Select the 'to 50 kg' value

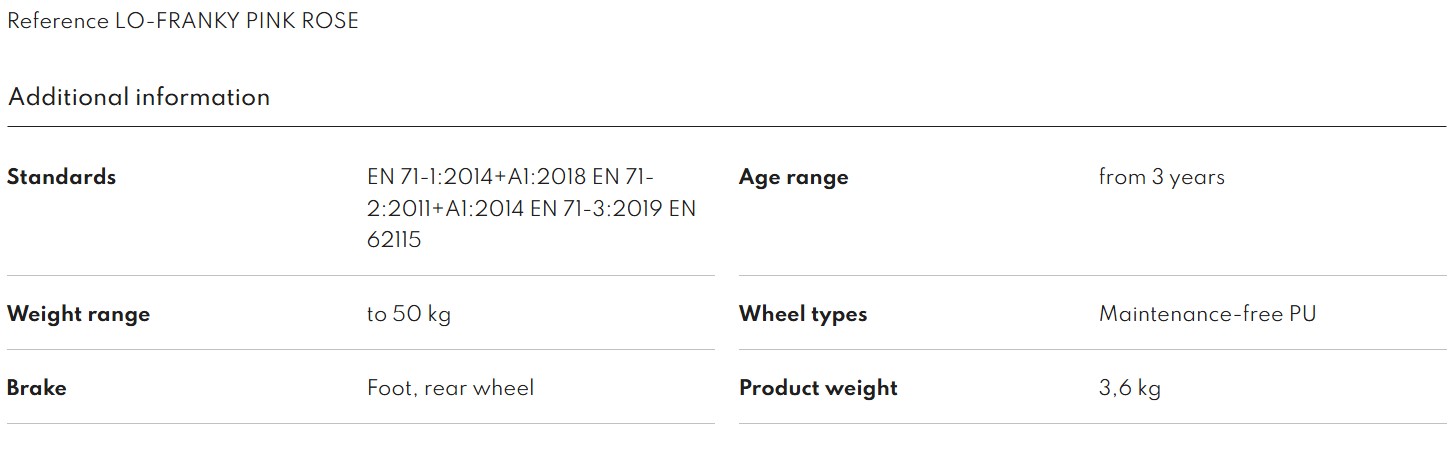[409, 314]
